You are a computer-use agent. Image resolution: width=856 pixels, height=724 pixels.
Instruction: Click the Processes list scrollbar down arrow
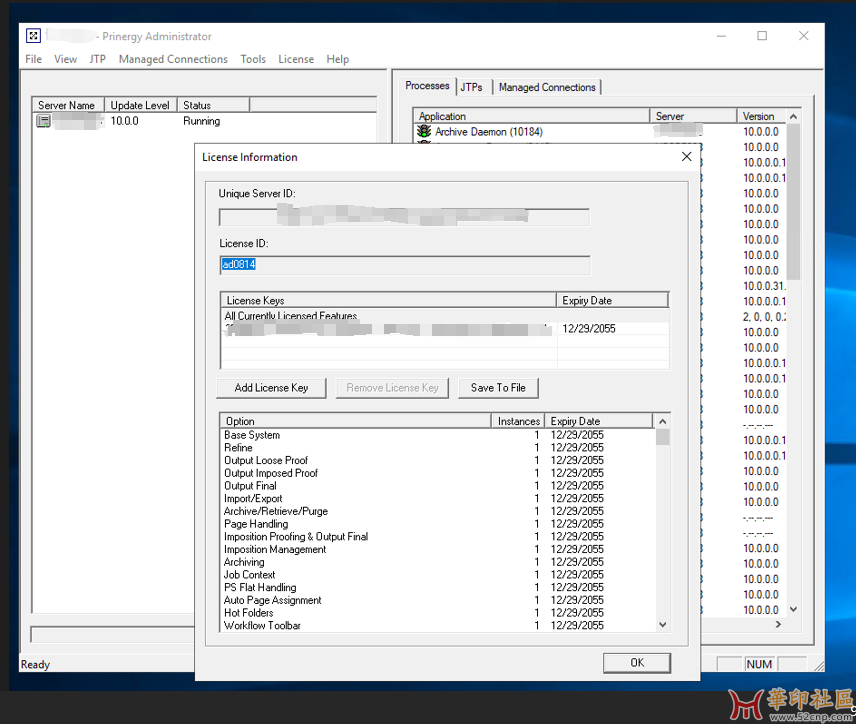click(x=793, y=609)
